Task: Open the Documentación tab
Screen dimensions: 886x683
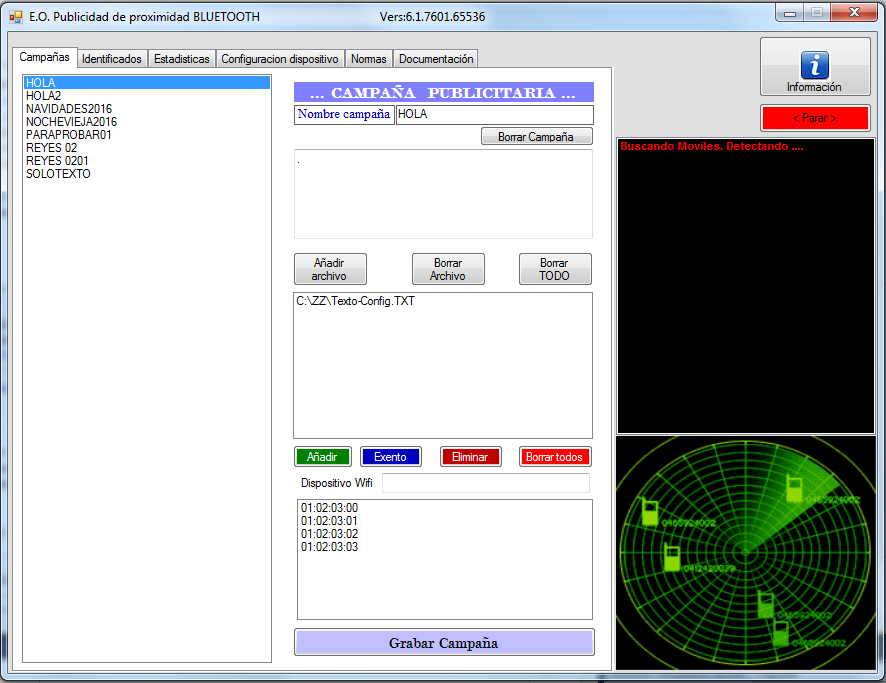Action: click(436, 59)
